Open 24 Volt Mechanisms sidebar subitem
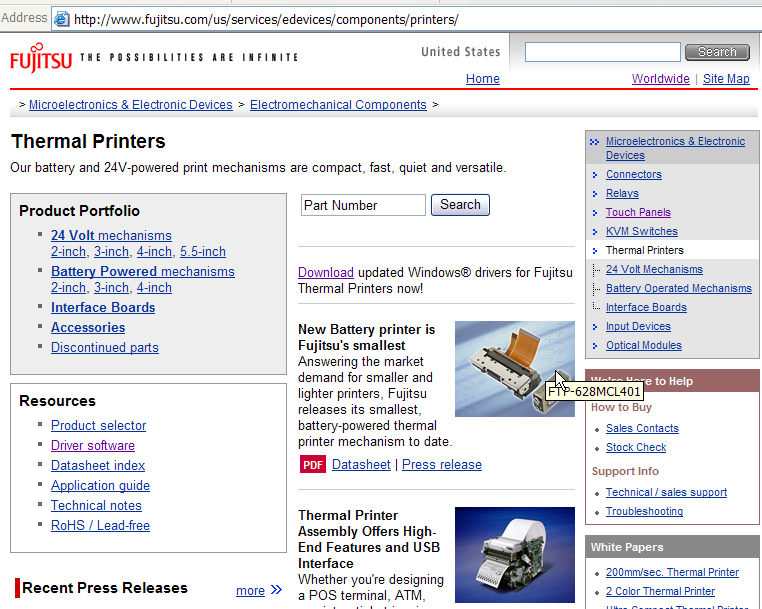This screenshot has width=762, height=609. coord(654,269)
